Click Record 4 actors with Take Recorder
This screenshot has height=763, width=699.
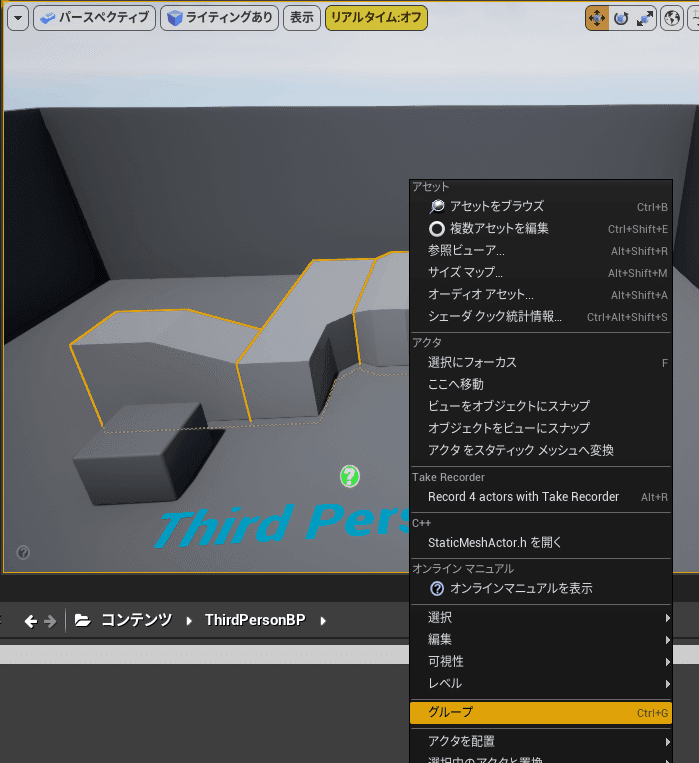541,497
